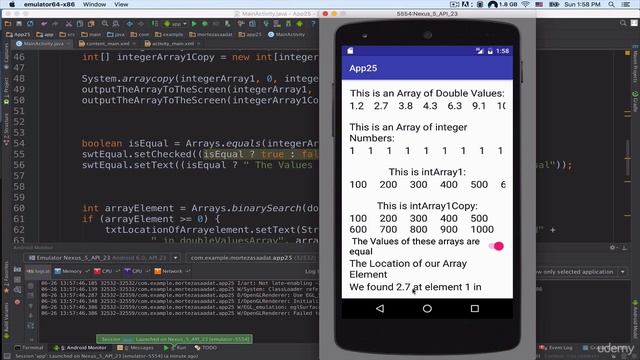Open the Android Monitor tool window
Viewport: 640px width, 360px height.
(80, 348)
